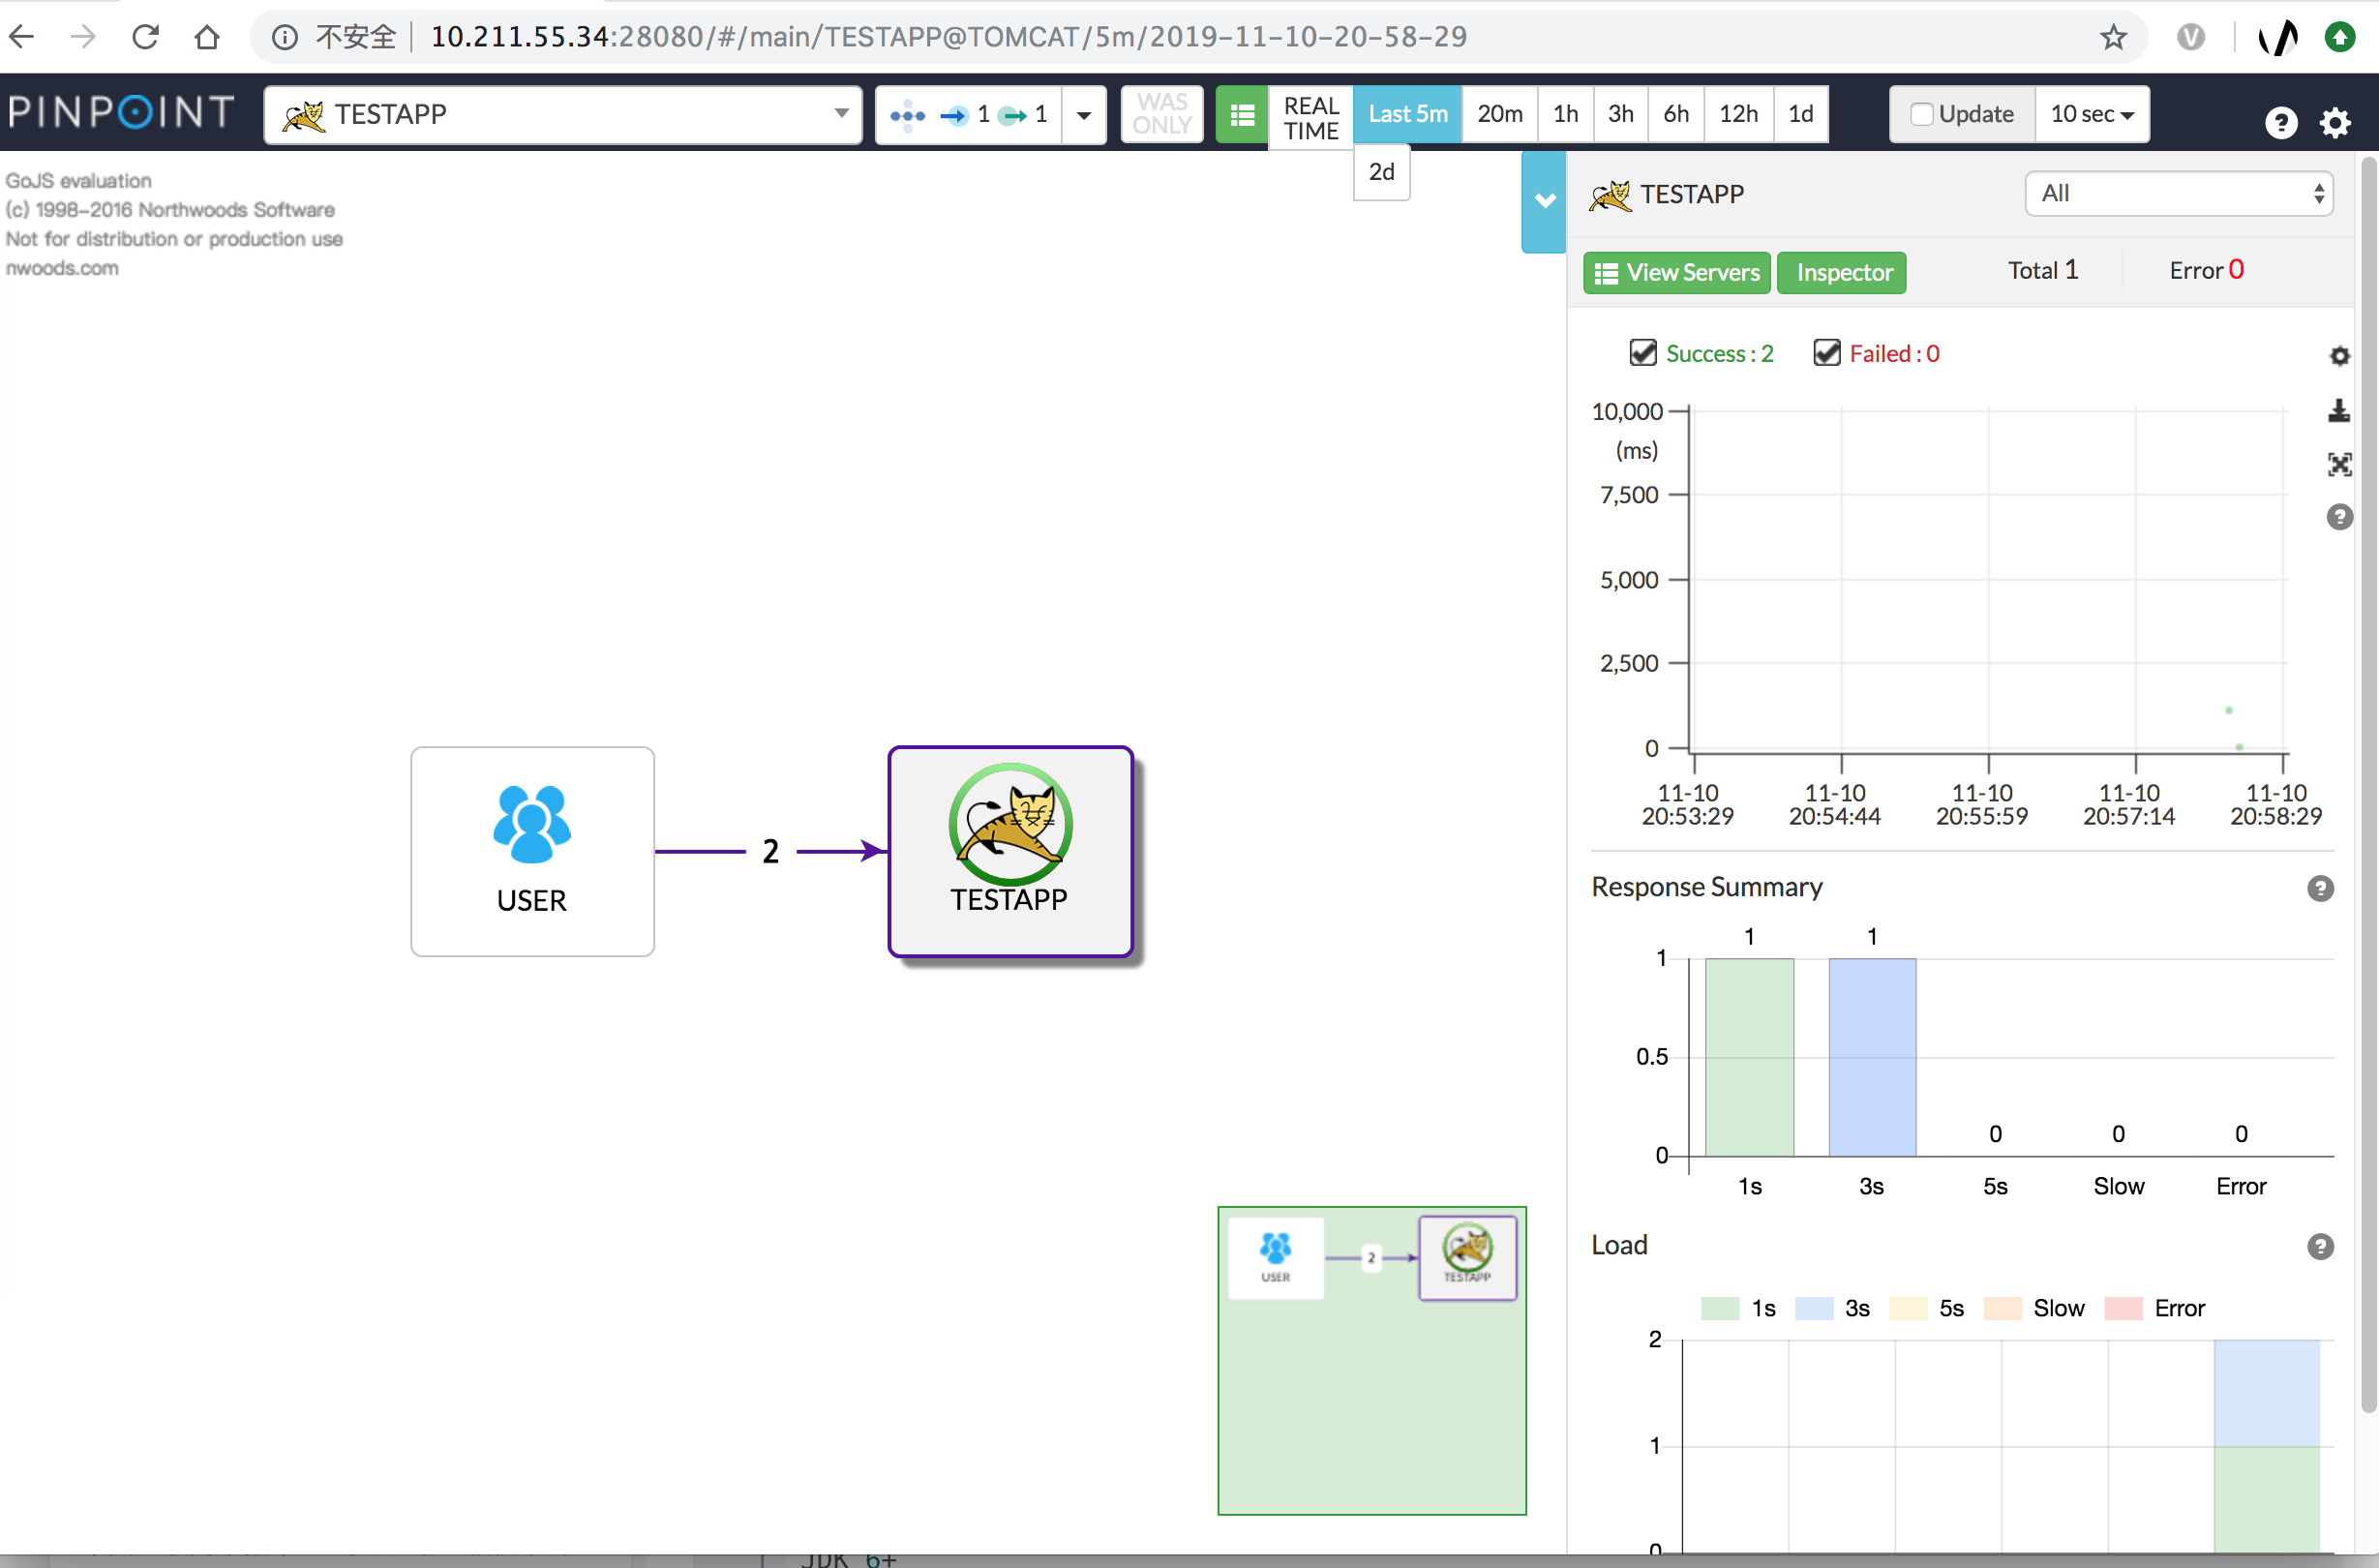Expand scatter chart to full screen
This screenshot has width=2379, height=1568.
click(2339, 464)
